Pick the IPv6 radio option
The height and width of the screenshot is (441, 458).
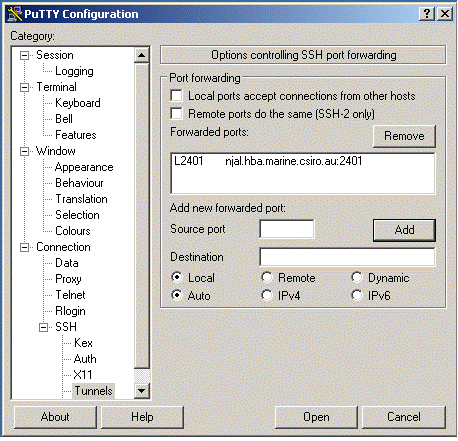[357, 295]
